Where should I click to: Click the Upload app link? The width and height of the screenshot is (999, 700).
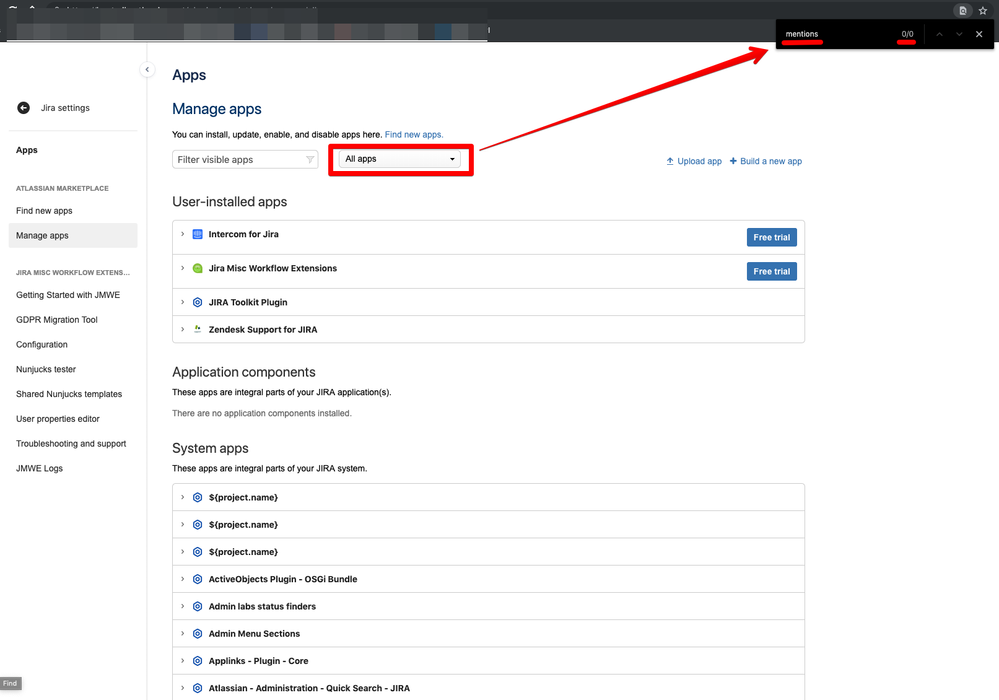coord(694,161)
